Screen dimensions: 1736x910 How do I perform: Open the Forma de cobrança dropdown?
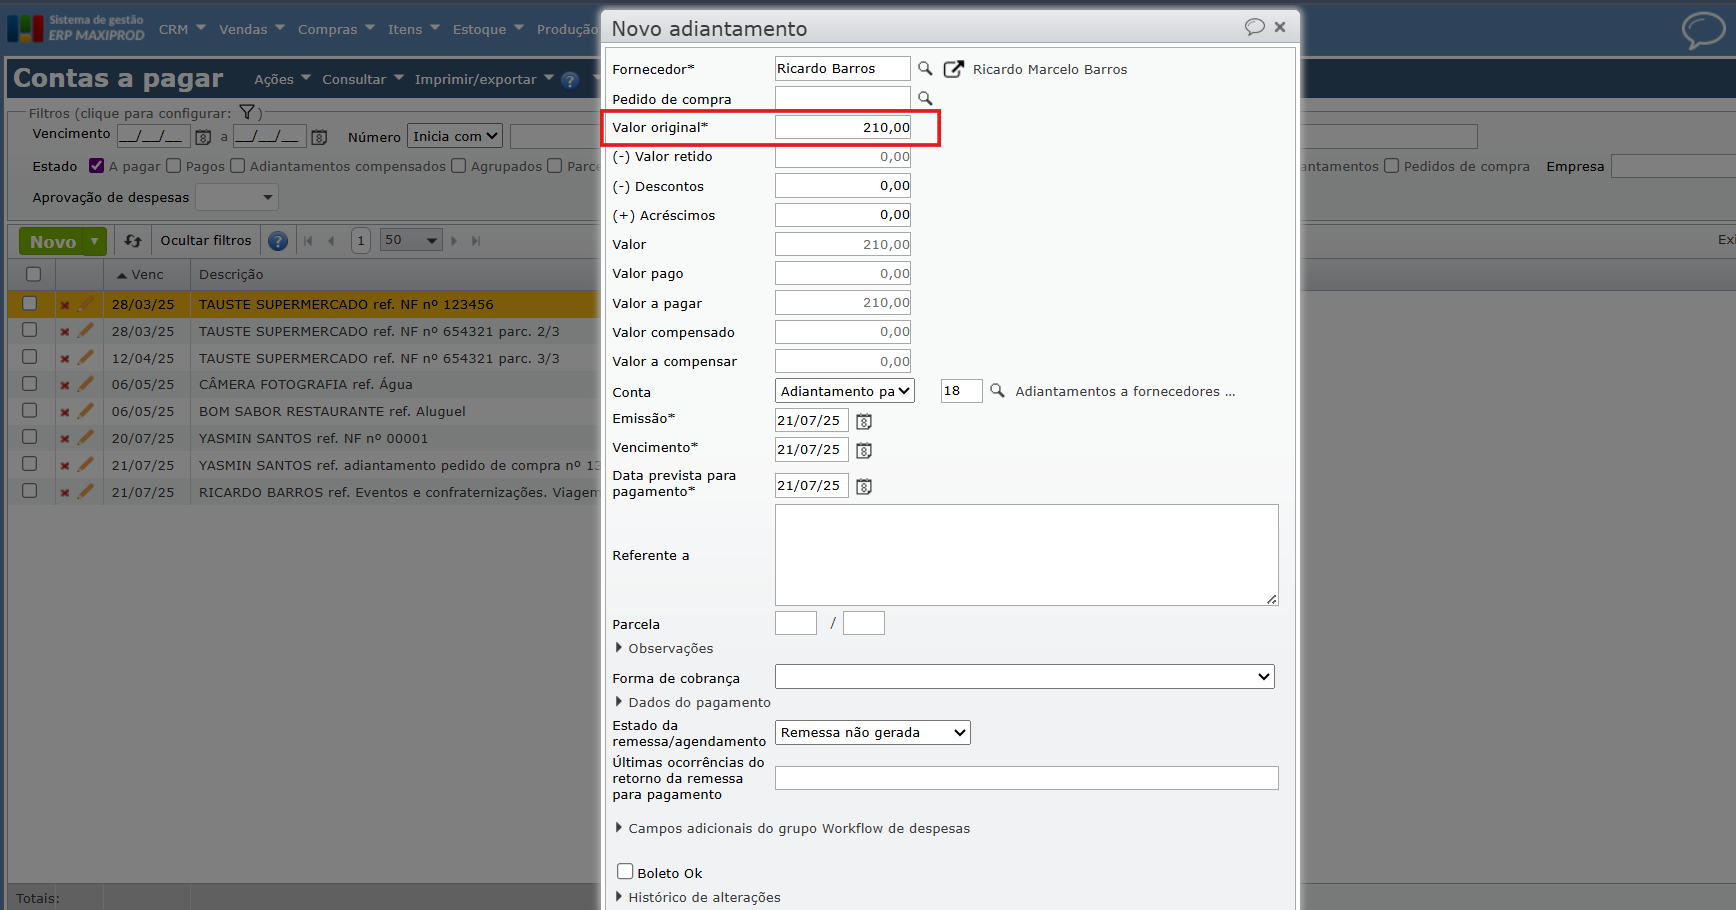click(1025, 677)
